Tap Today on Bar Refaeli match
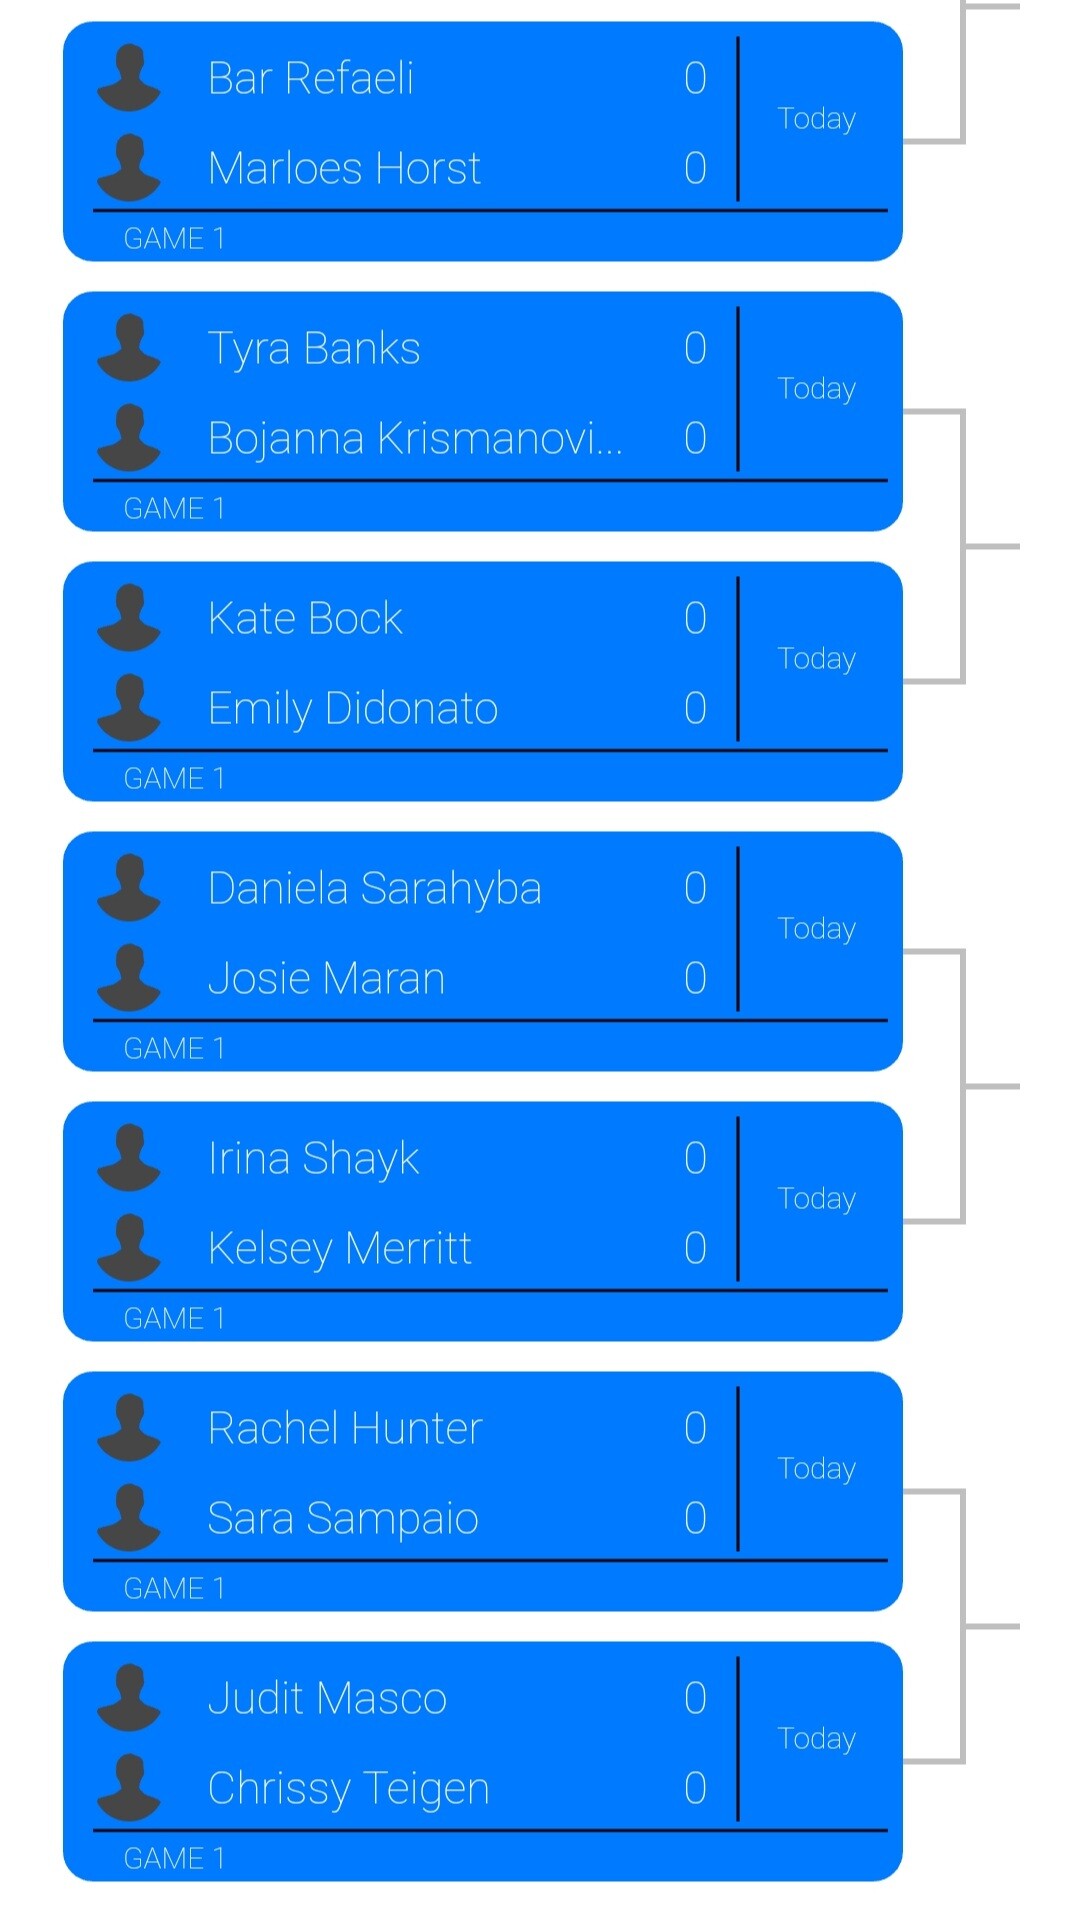Viewport: 1080px width, 1906px height. [817, 119]
